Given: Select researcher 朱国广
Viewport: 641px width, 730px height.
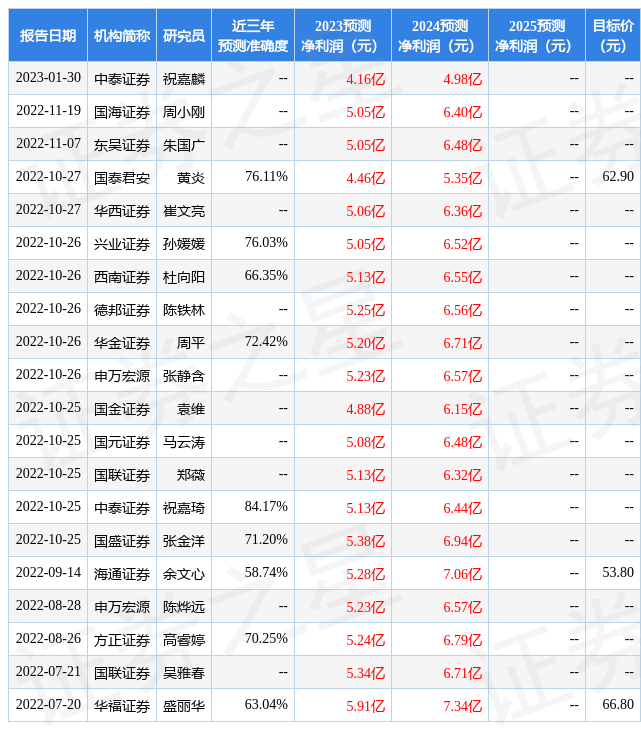Looking at the screenshot, I should (x=184, y=145).
